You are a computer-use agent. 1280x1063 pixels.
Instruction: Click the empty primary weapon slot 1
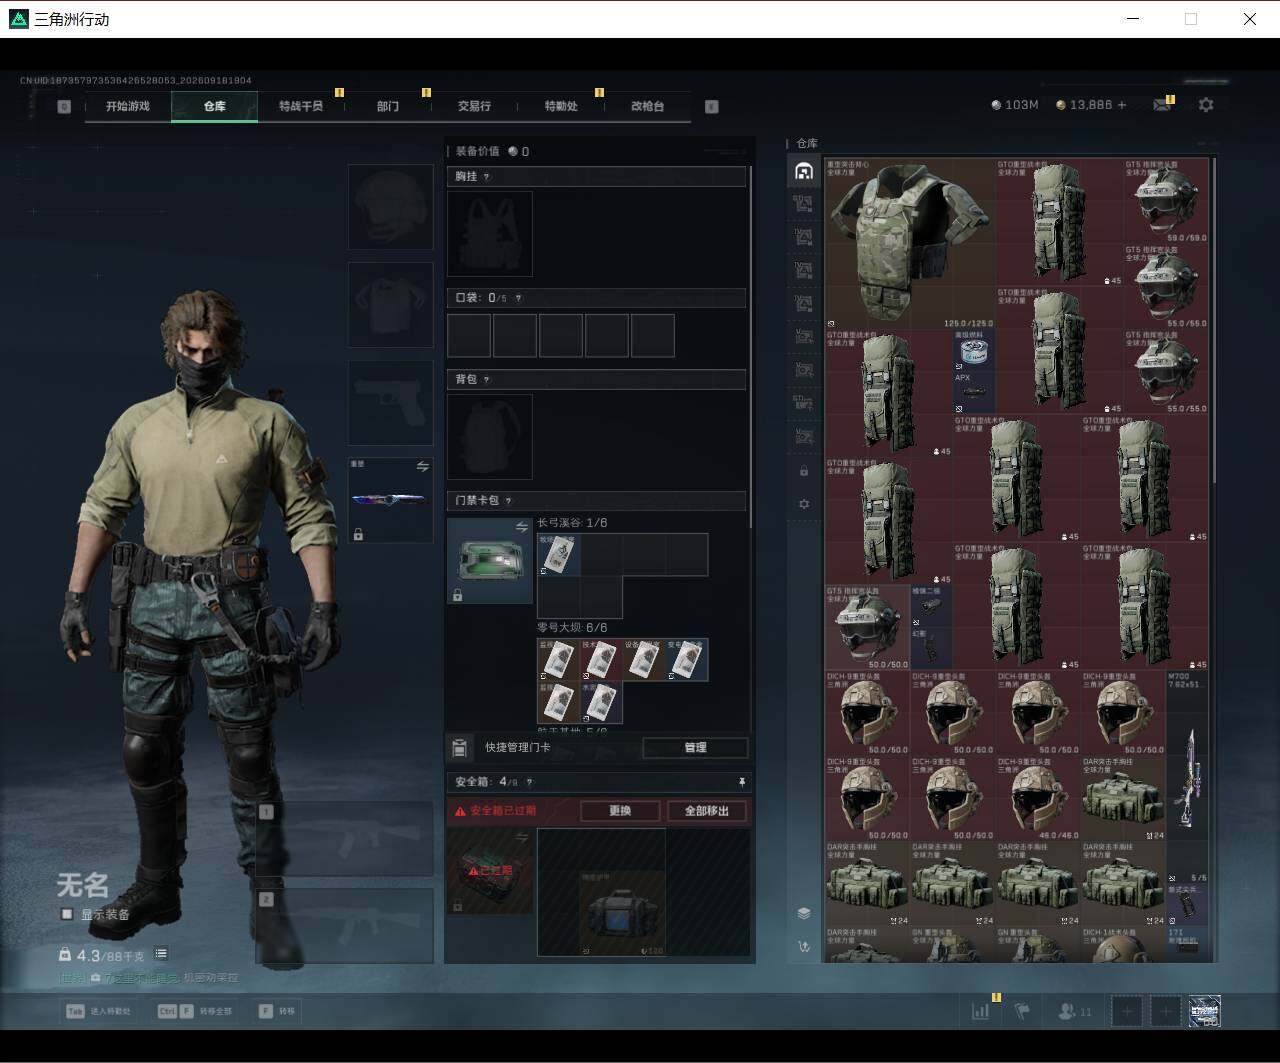(345, 838)
